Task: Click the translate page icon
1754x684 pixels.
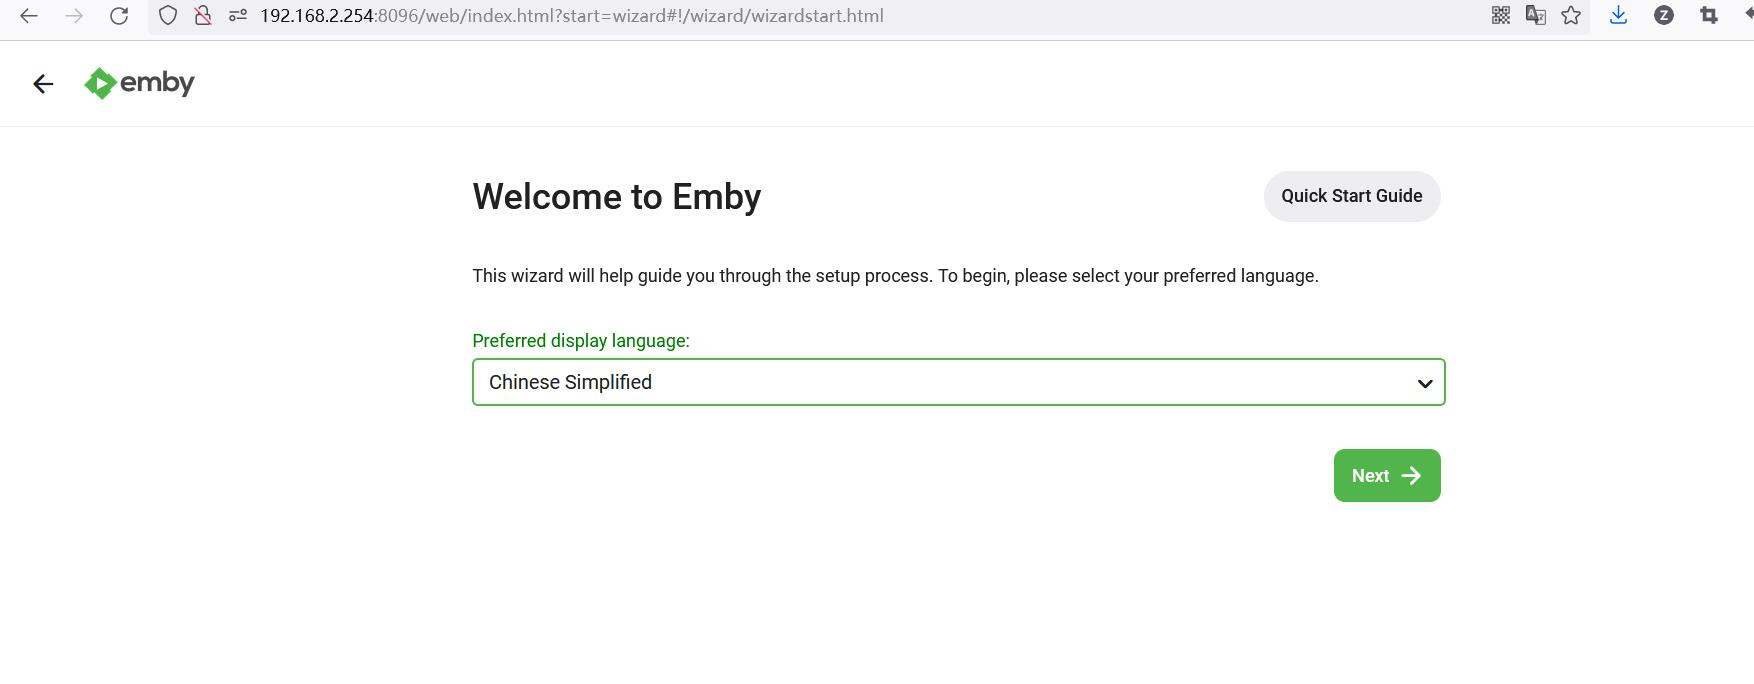Action: pos(1535,15)
